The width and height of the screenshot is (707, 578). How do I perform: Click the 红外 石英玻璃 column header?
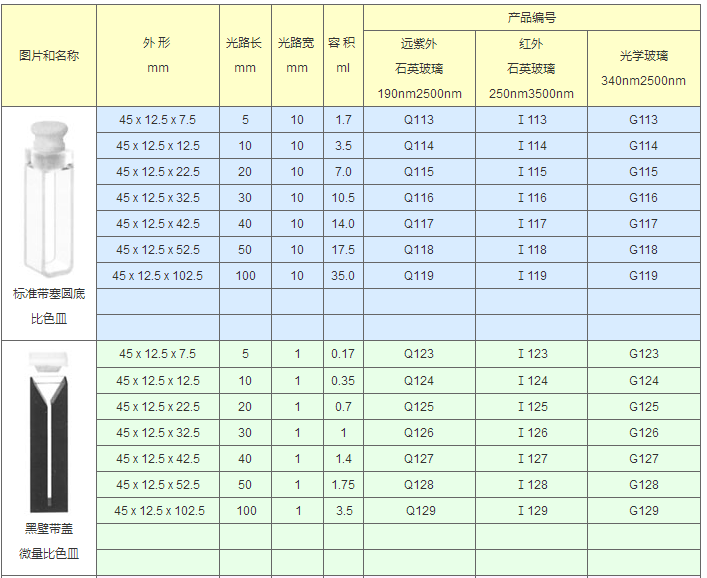coord(532,69)
